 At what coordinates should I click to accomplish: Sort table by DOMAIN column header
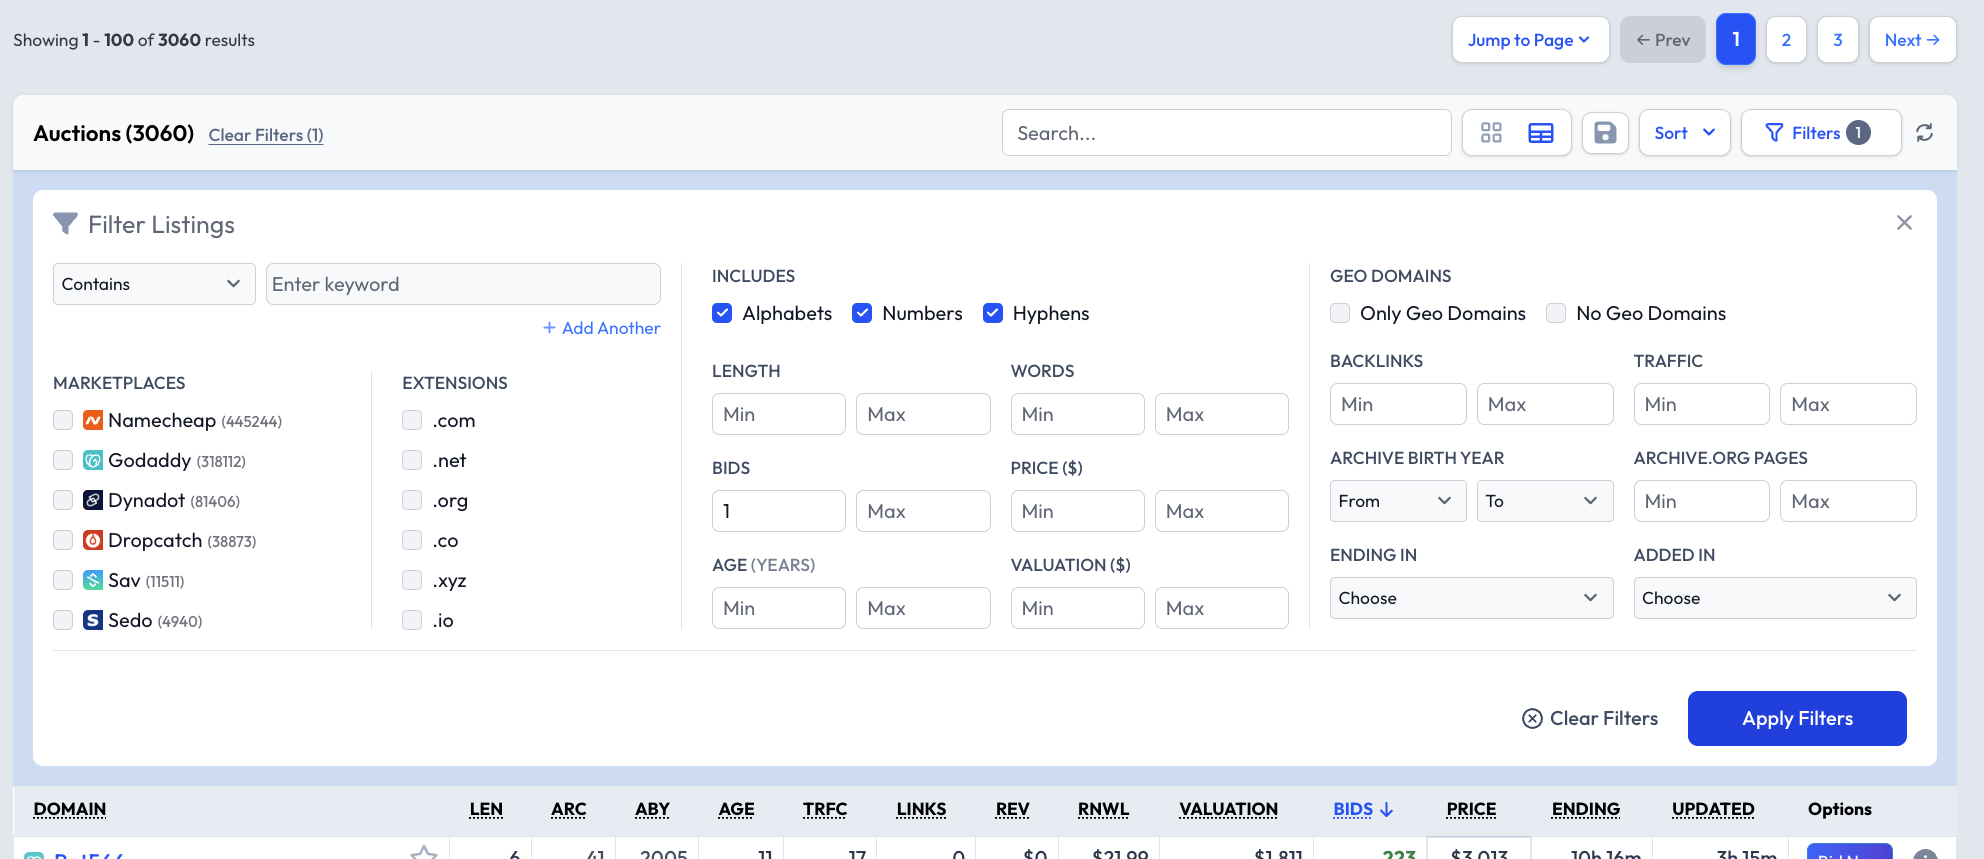tap(70, 809)
